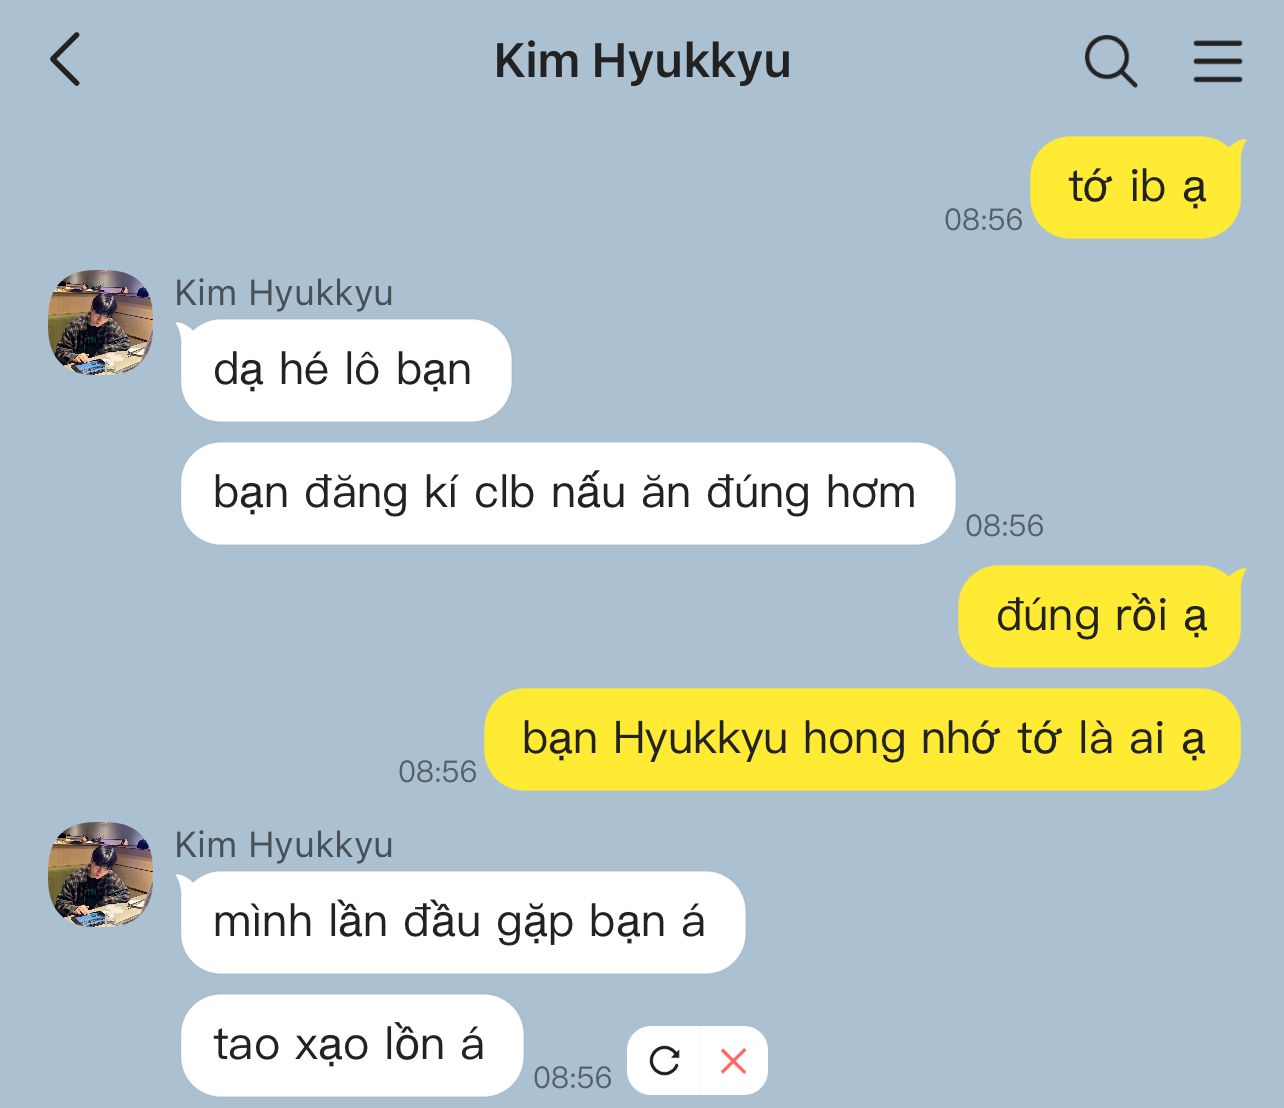Select the "đúng rồi ạ" yellow bubble
Screen dimensions: 1284x1108
point(1100,616)
